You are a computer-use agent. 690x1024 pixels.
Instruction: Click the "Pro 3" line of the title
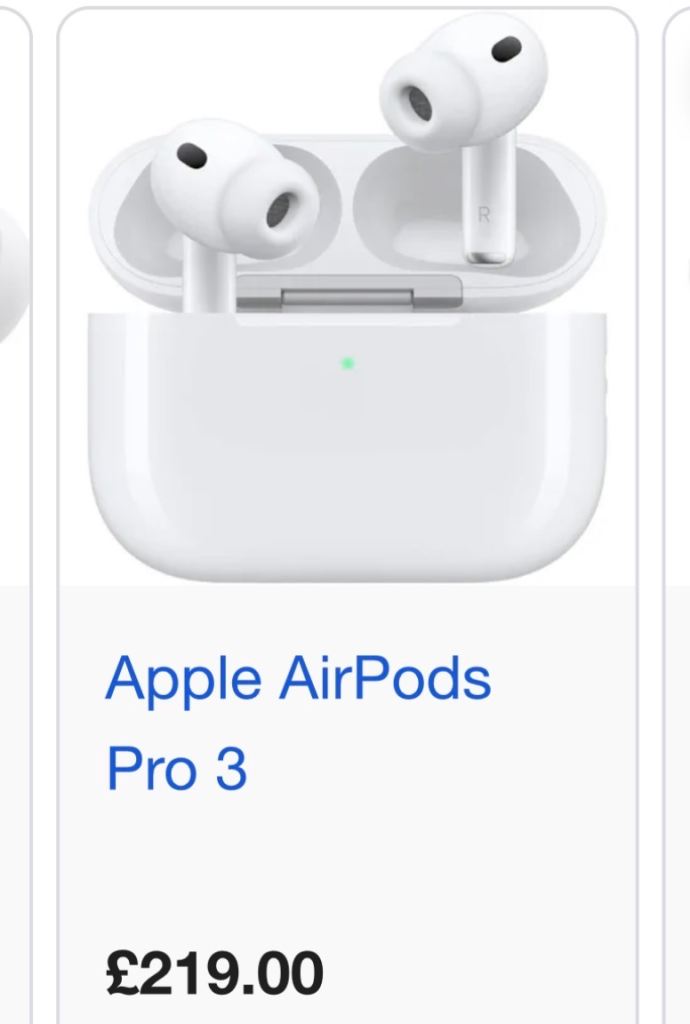[x=176, y=769]
